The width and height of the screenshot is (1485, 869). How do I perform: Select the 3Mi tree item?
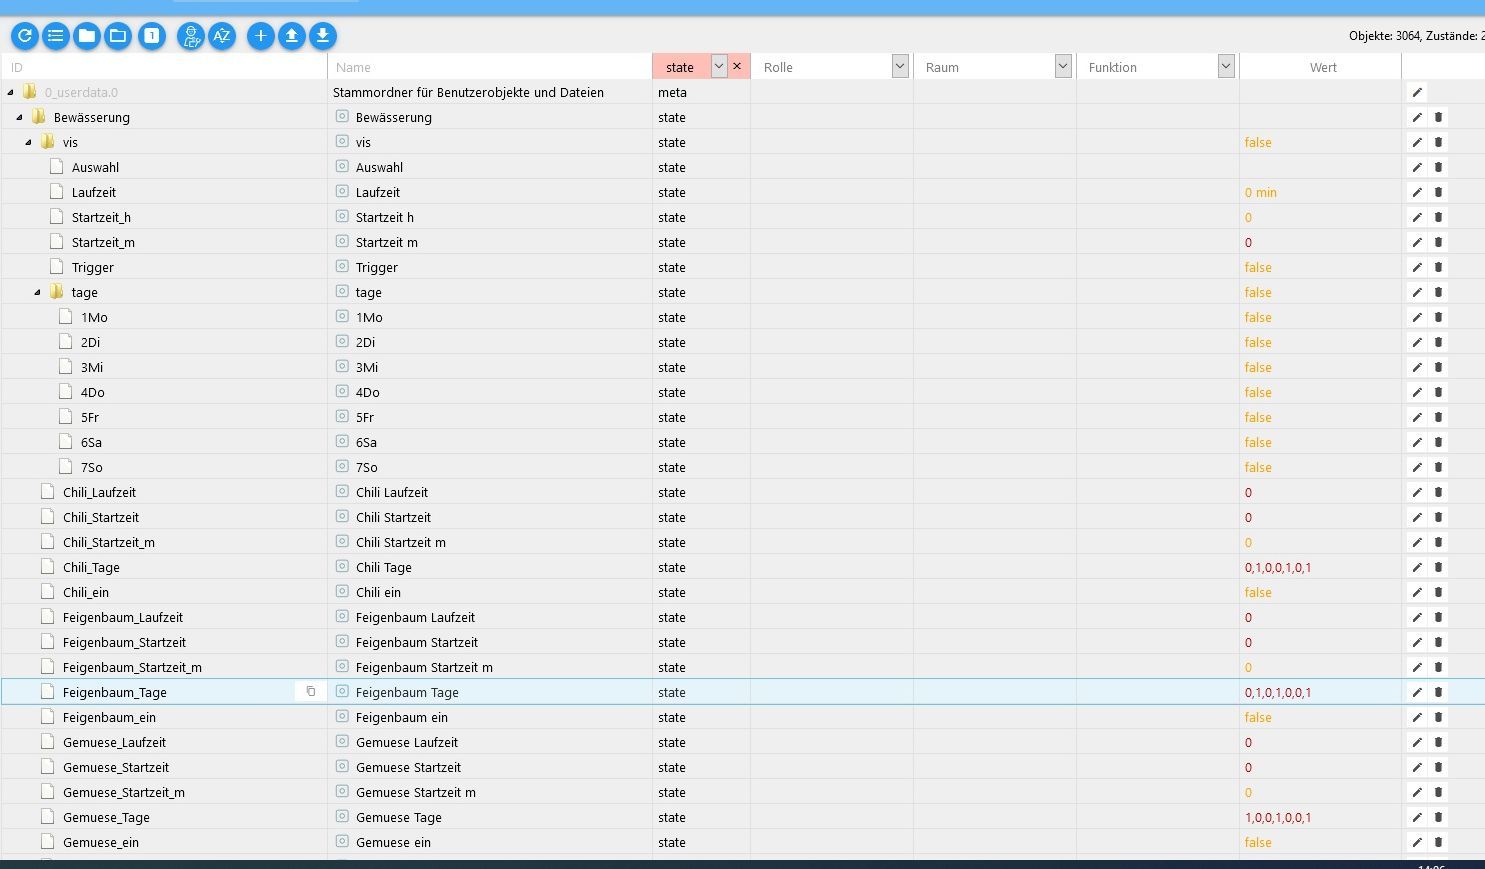point(92,367)
